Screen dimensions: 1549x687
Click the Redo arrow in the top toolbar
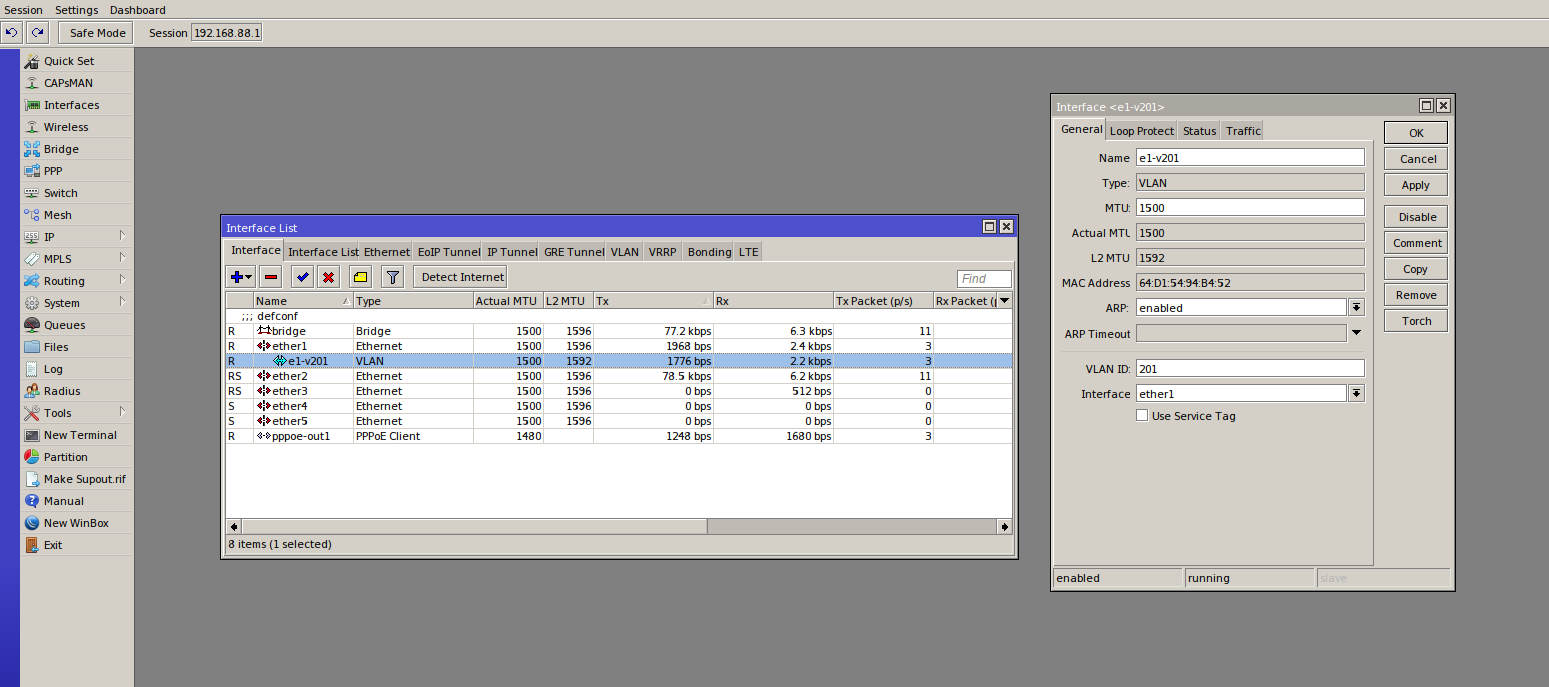coord(37,33)
